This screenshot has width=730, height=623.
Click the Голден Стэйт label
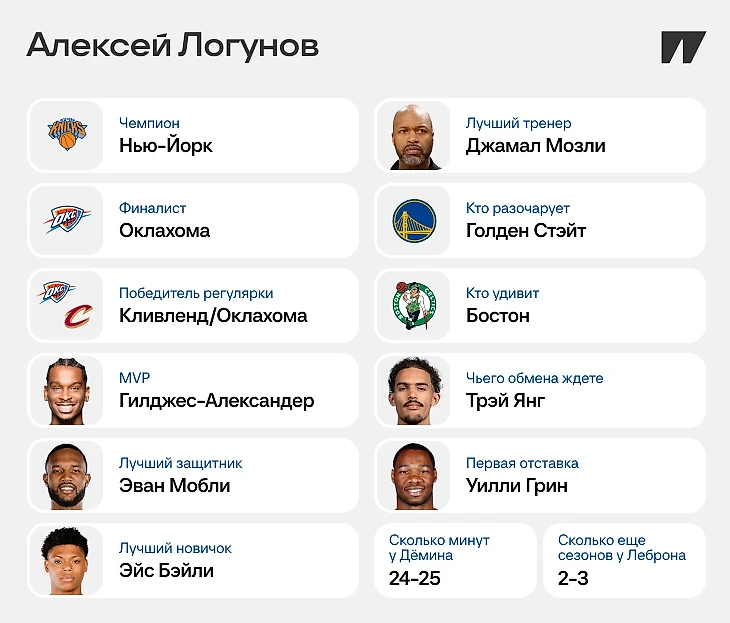[526, 231]
